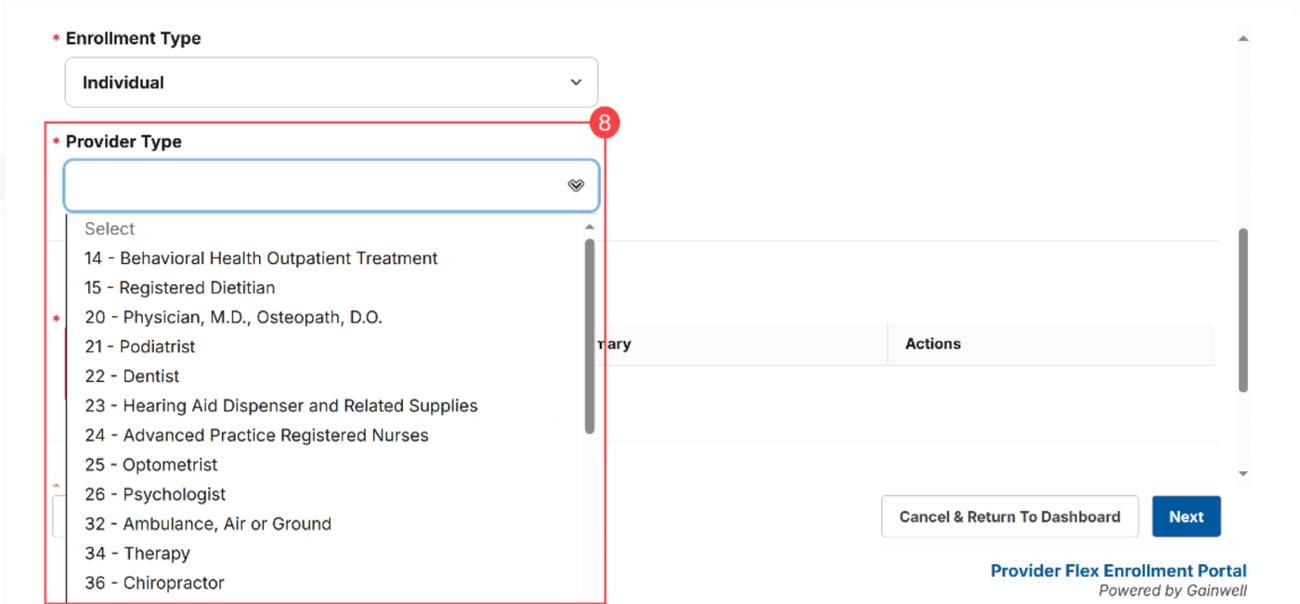
Task: Click Cancel & Return To Dashboard
Action: pos(1010,517)
